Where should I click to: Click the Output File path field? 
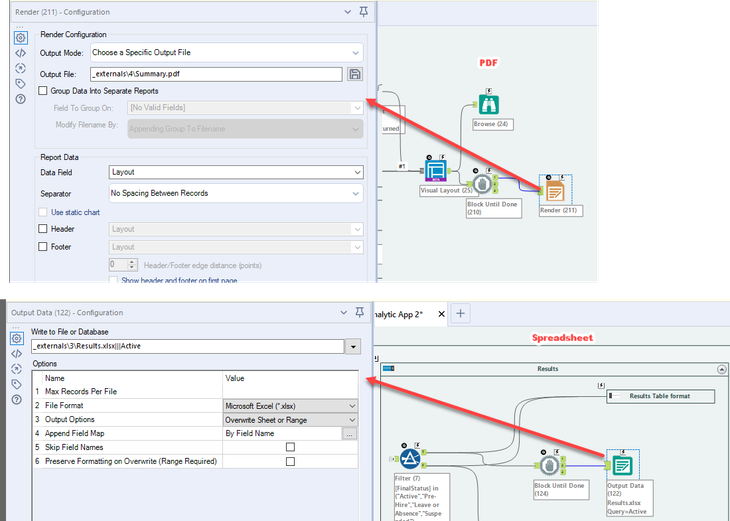pos(216,74)
